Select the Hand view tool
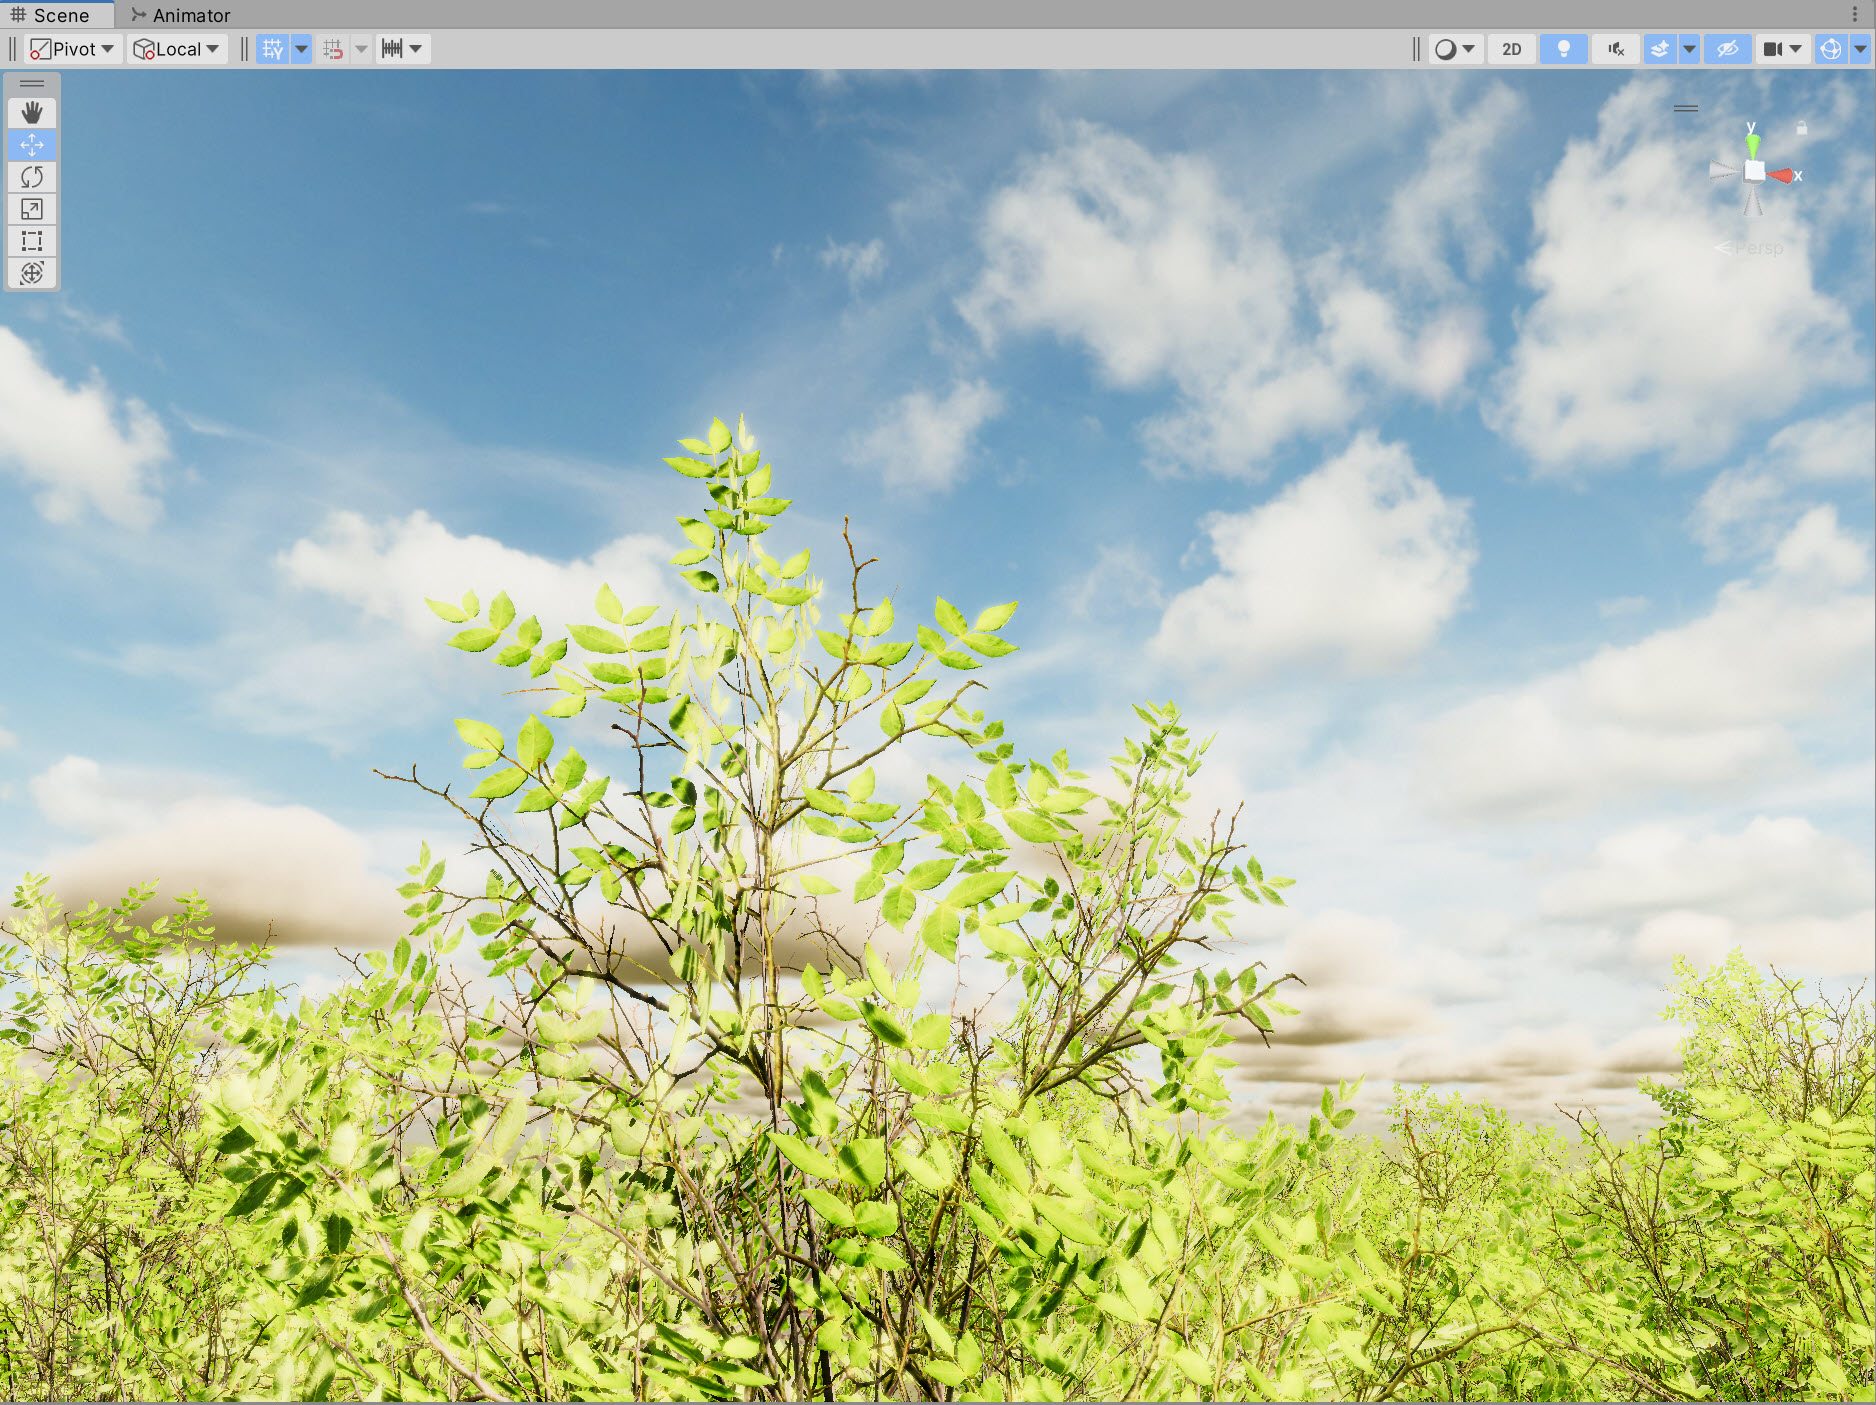1876x1405 pixels. [32, 113]
